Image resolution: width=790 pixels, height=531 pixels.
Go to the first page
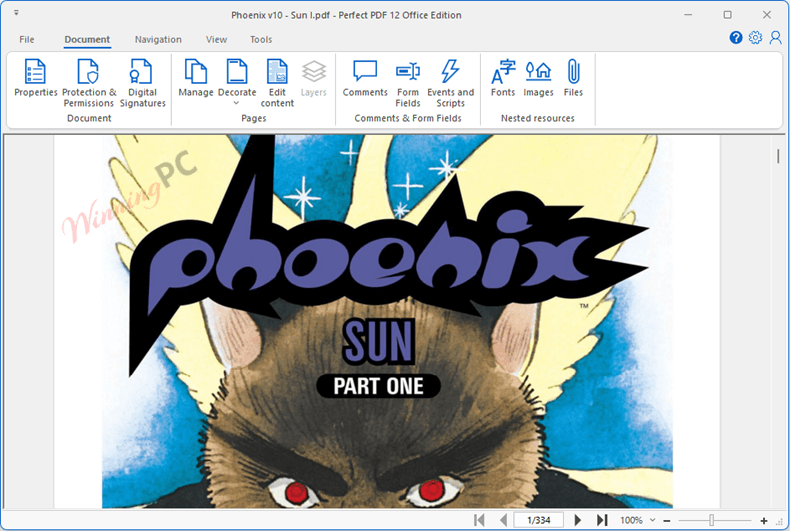pos(479,520)
